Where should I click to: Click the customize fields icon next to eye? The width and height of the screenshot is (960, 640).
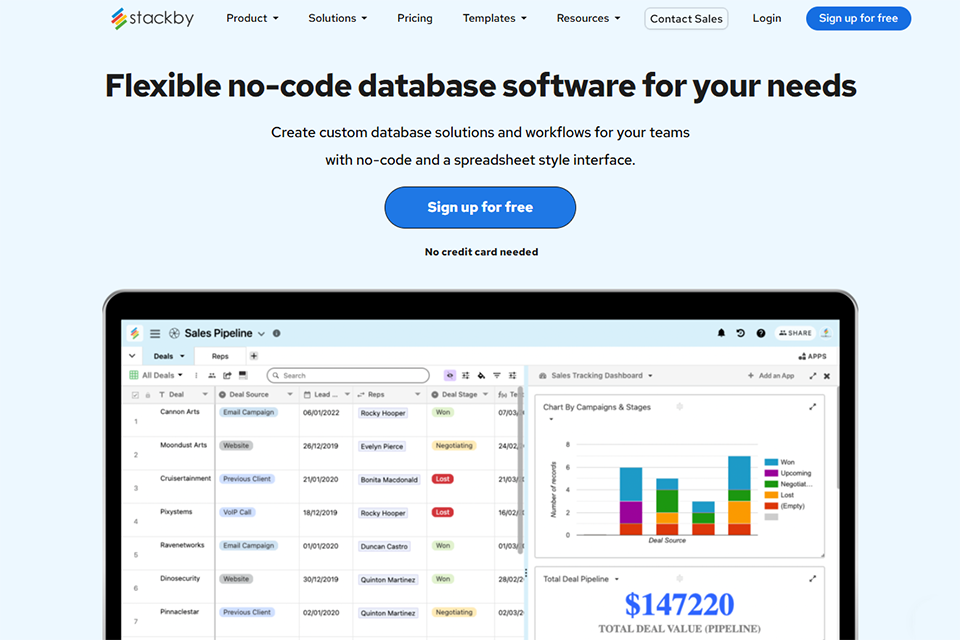click(465, 375)
